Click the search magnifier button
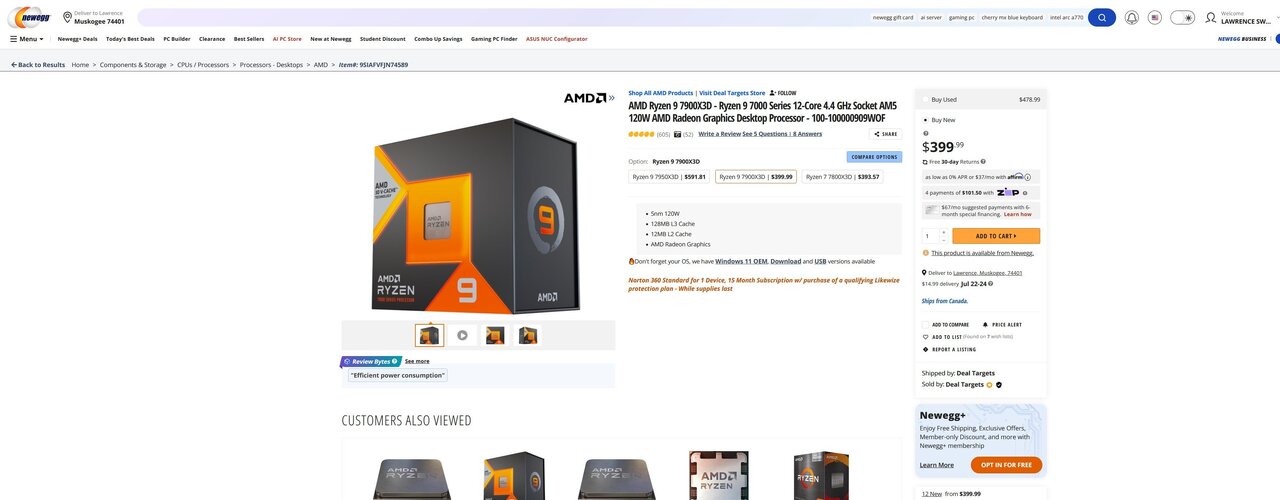 click(x=1101, y=17)
